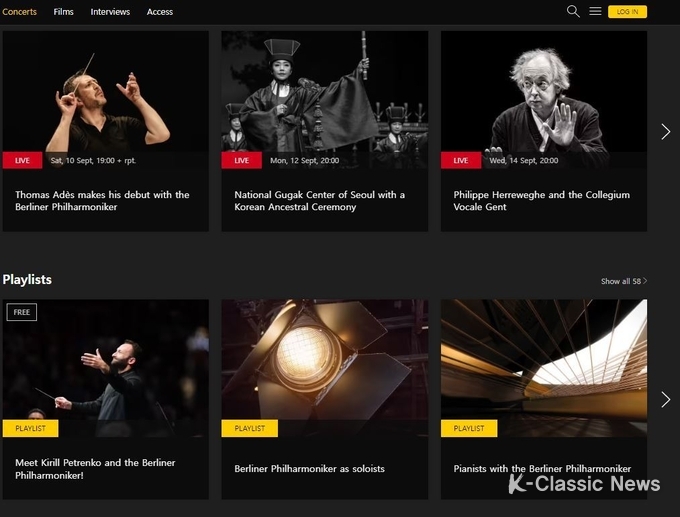680x517 pixels.
Task: Open the Interviews section
Action: point(110,12)
